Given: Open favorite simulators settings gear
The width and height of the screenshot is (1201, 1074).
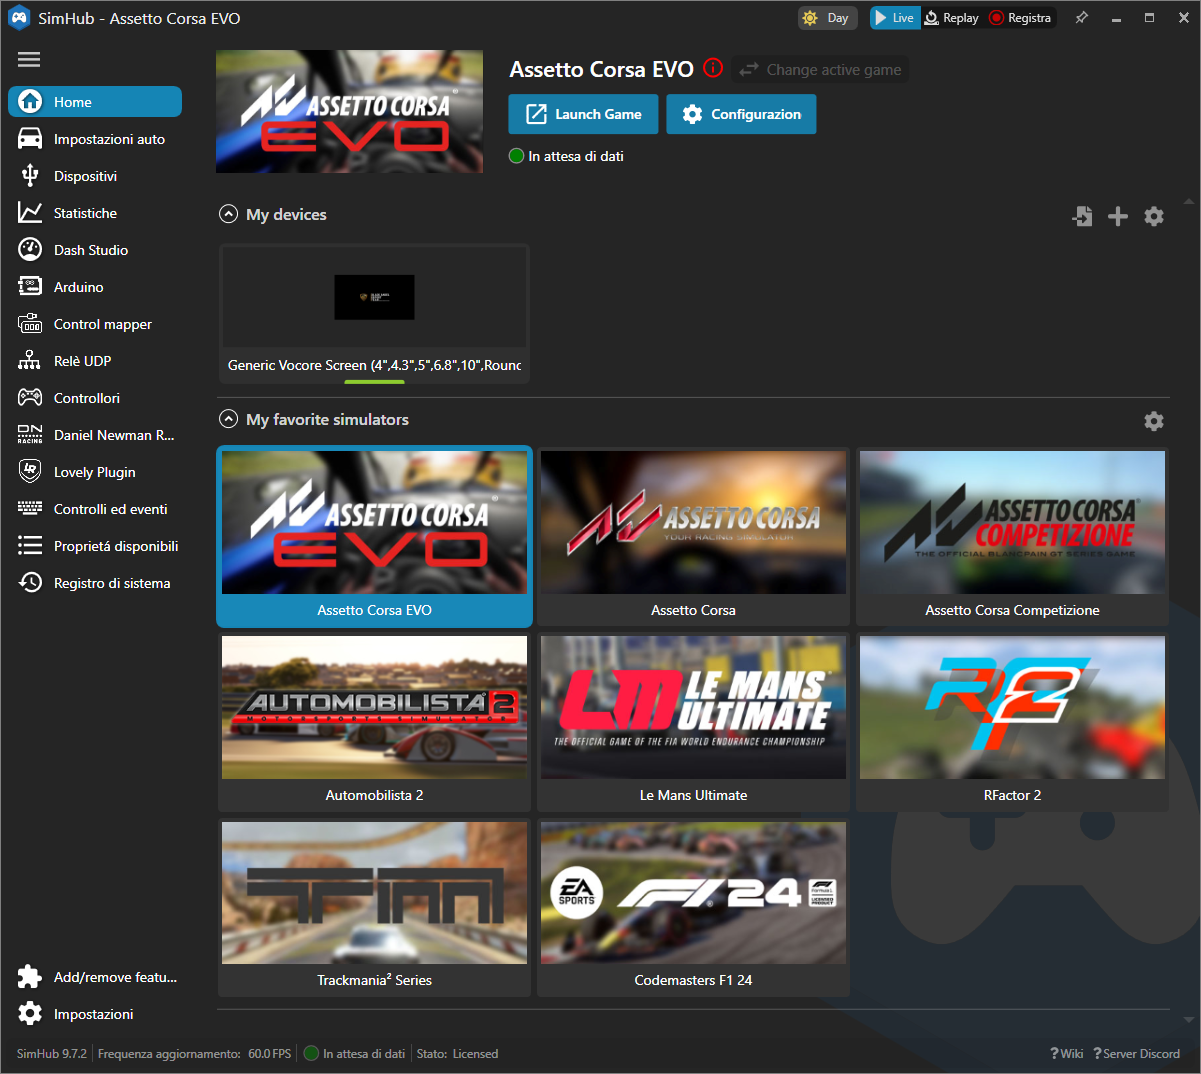Looking at the screenshot, I should click(x=1154, y=421).
